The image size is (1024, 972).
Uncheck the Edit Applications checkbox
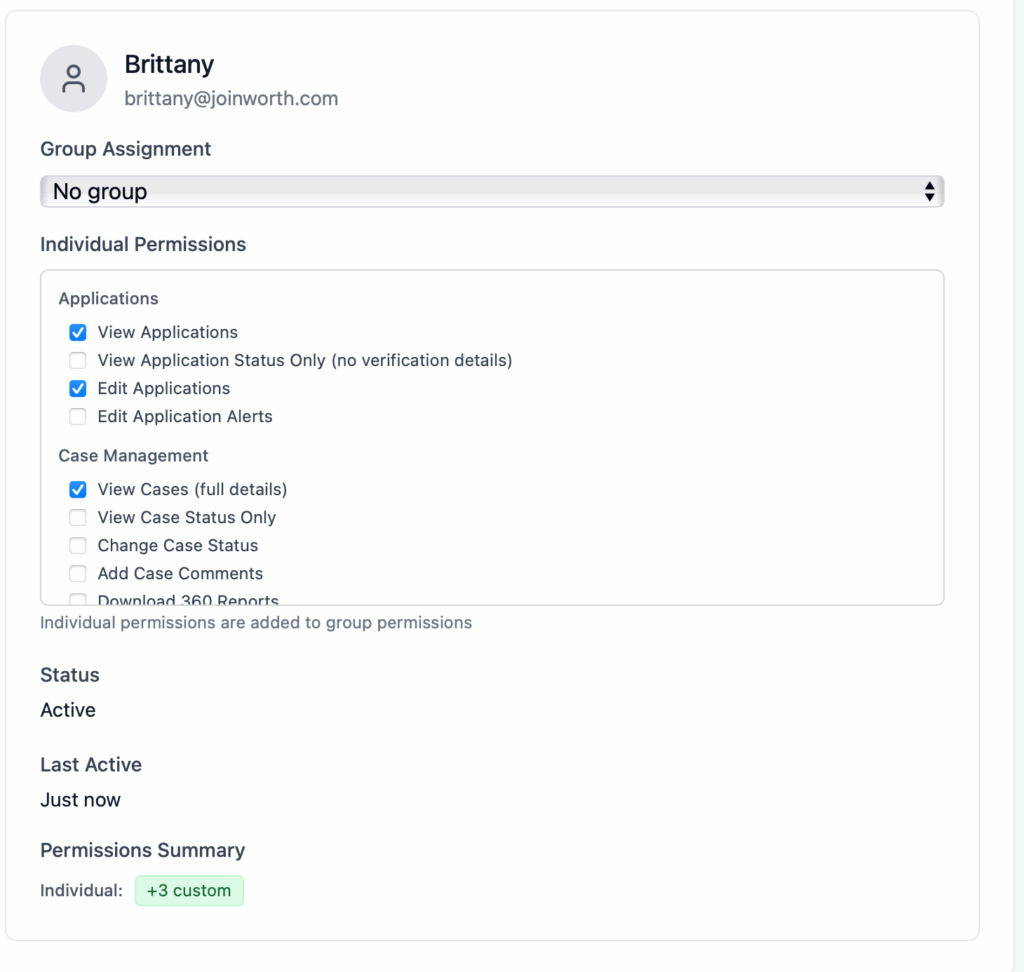click(78, 389)
